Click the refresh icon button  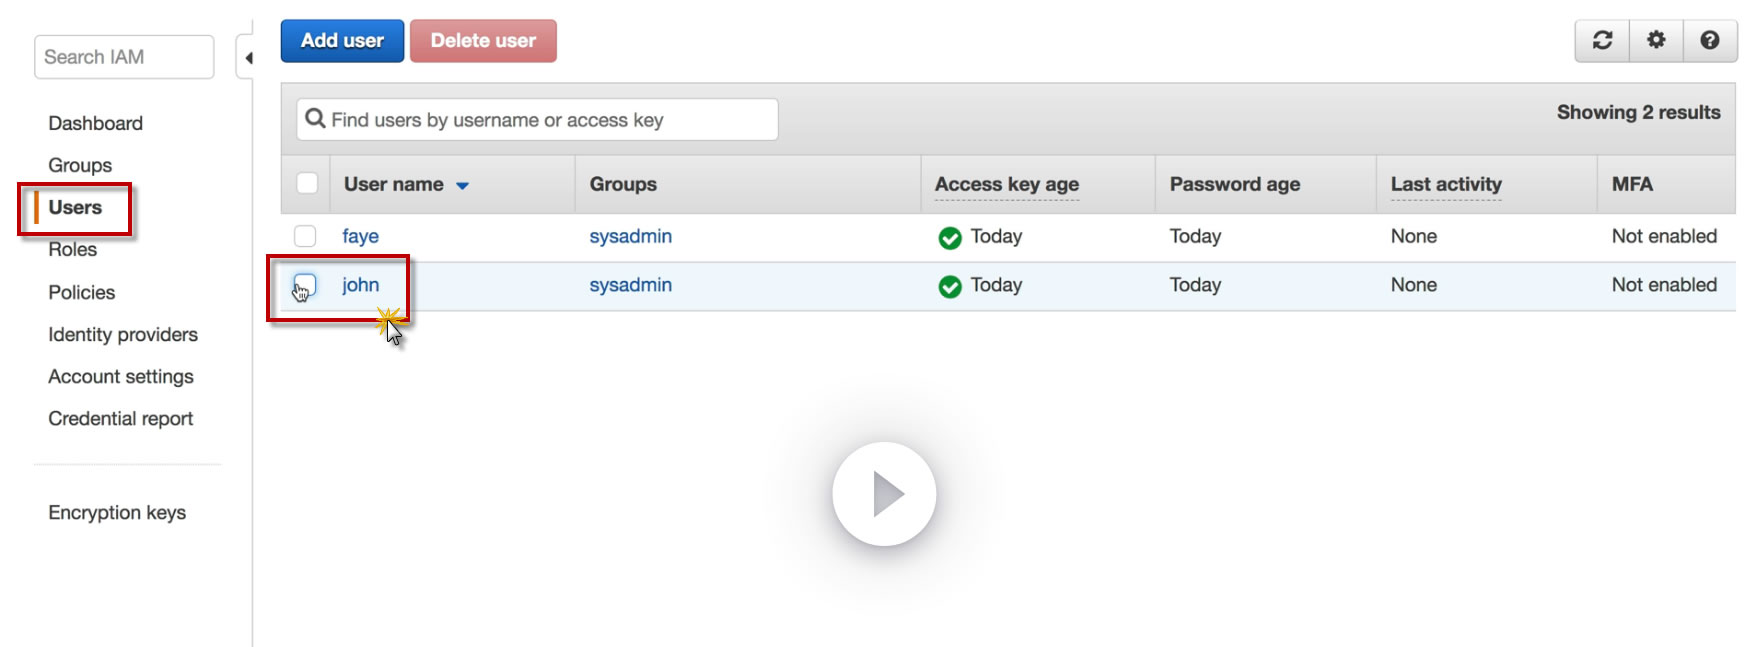(x=1602, y=40)
